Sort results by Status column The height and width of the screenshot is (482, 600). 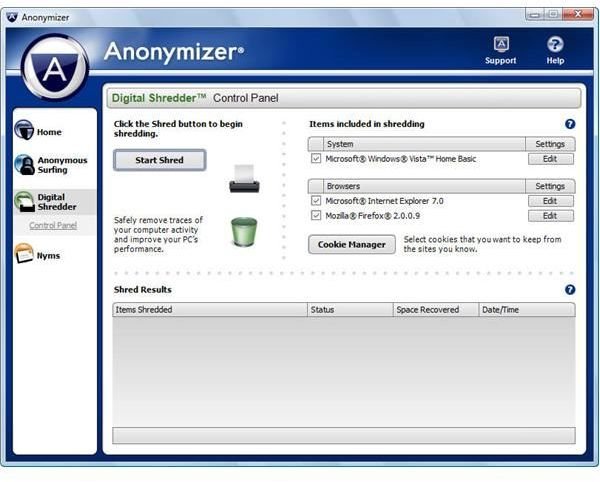[x=350, y=309]
